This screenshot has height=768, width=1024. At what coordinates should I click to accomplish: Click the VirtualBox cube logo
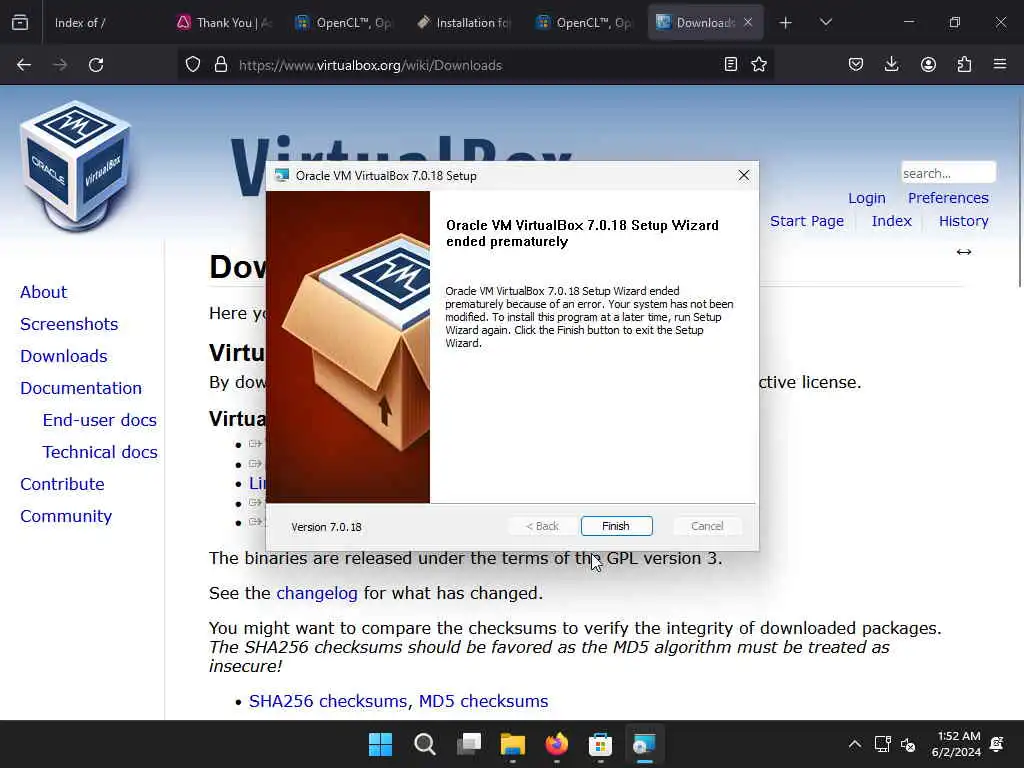click(x=76, y=167)
